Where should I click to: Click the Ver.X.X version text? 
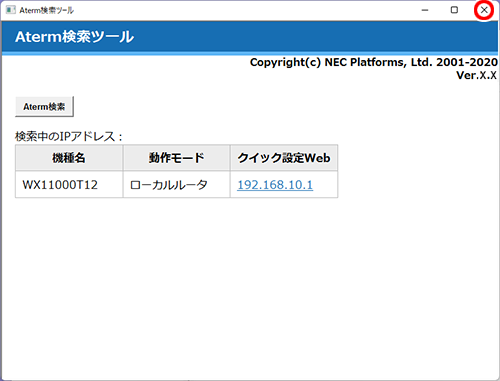coord(477,75)
